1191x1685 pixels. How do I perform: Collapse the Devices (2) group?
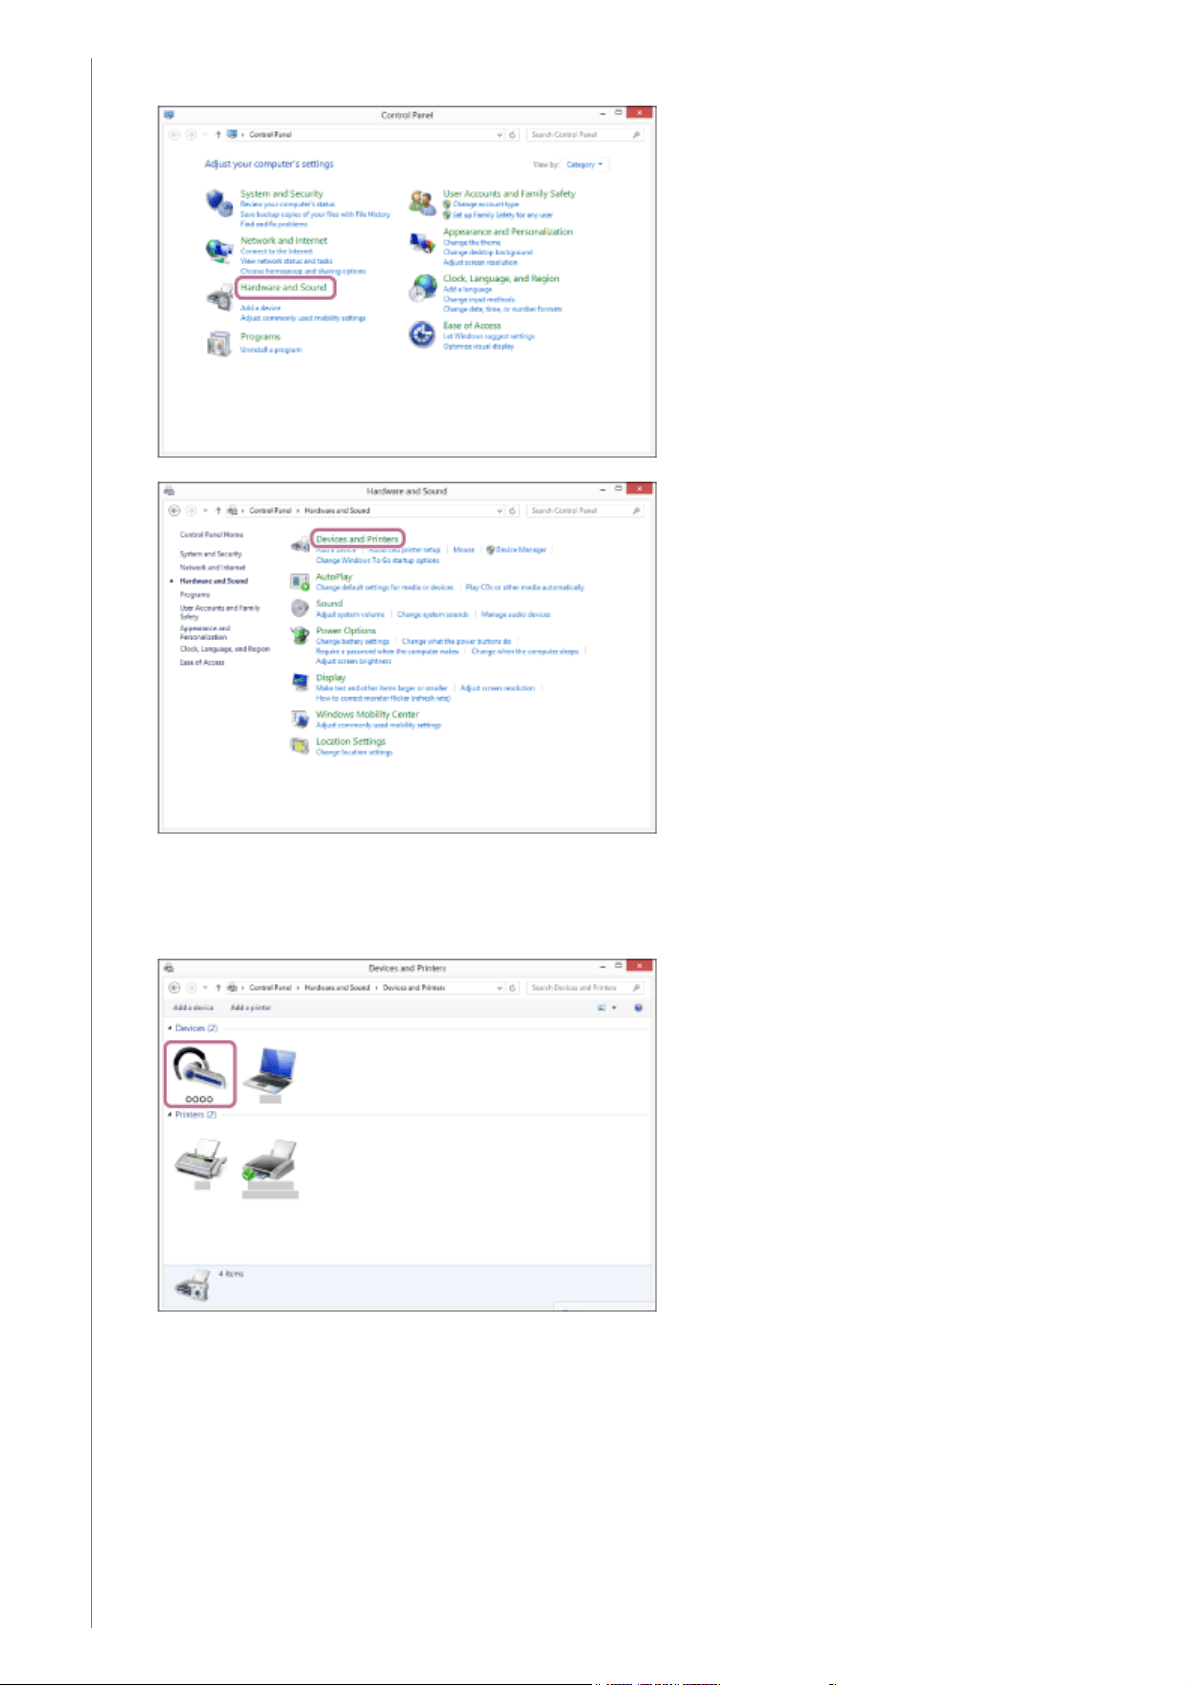169,1028
